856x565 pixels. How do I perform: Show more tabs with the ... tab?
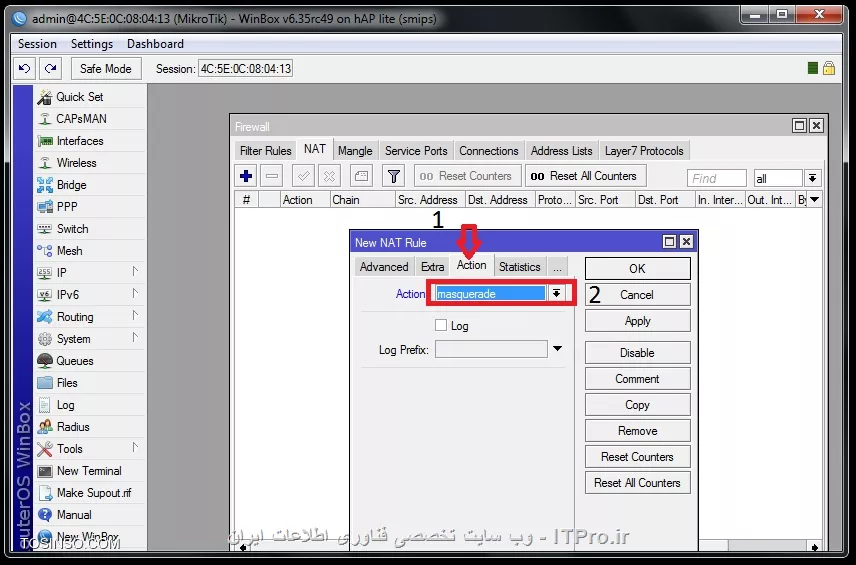click(557, 267)
